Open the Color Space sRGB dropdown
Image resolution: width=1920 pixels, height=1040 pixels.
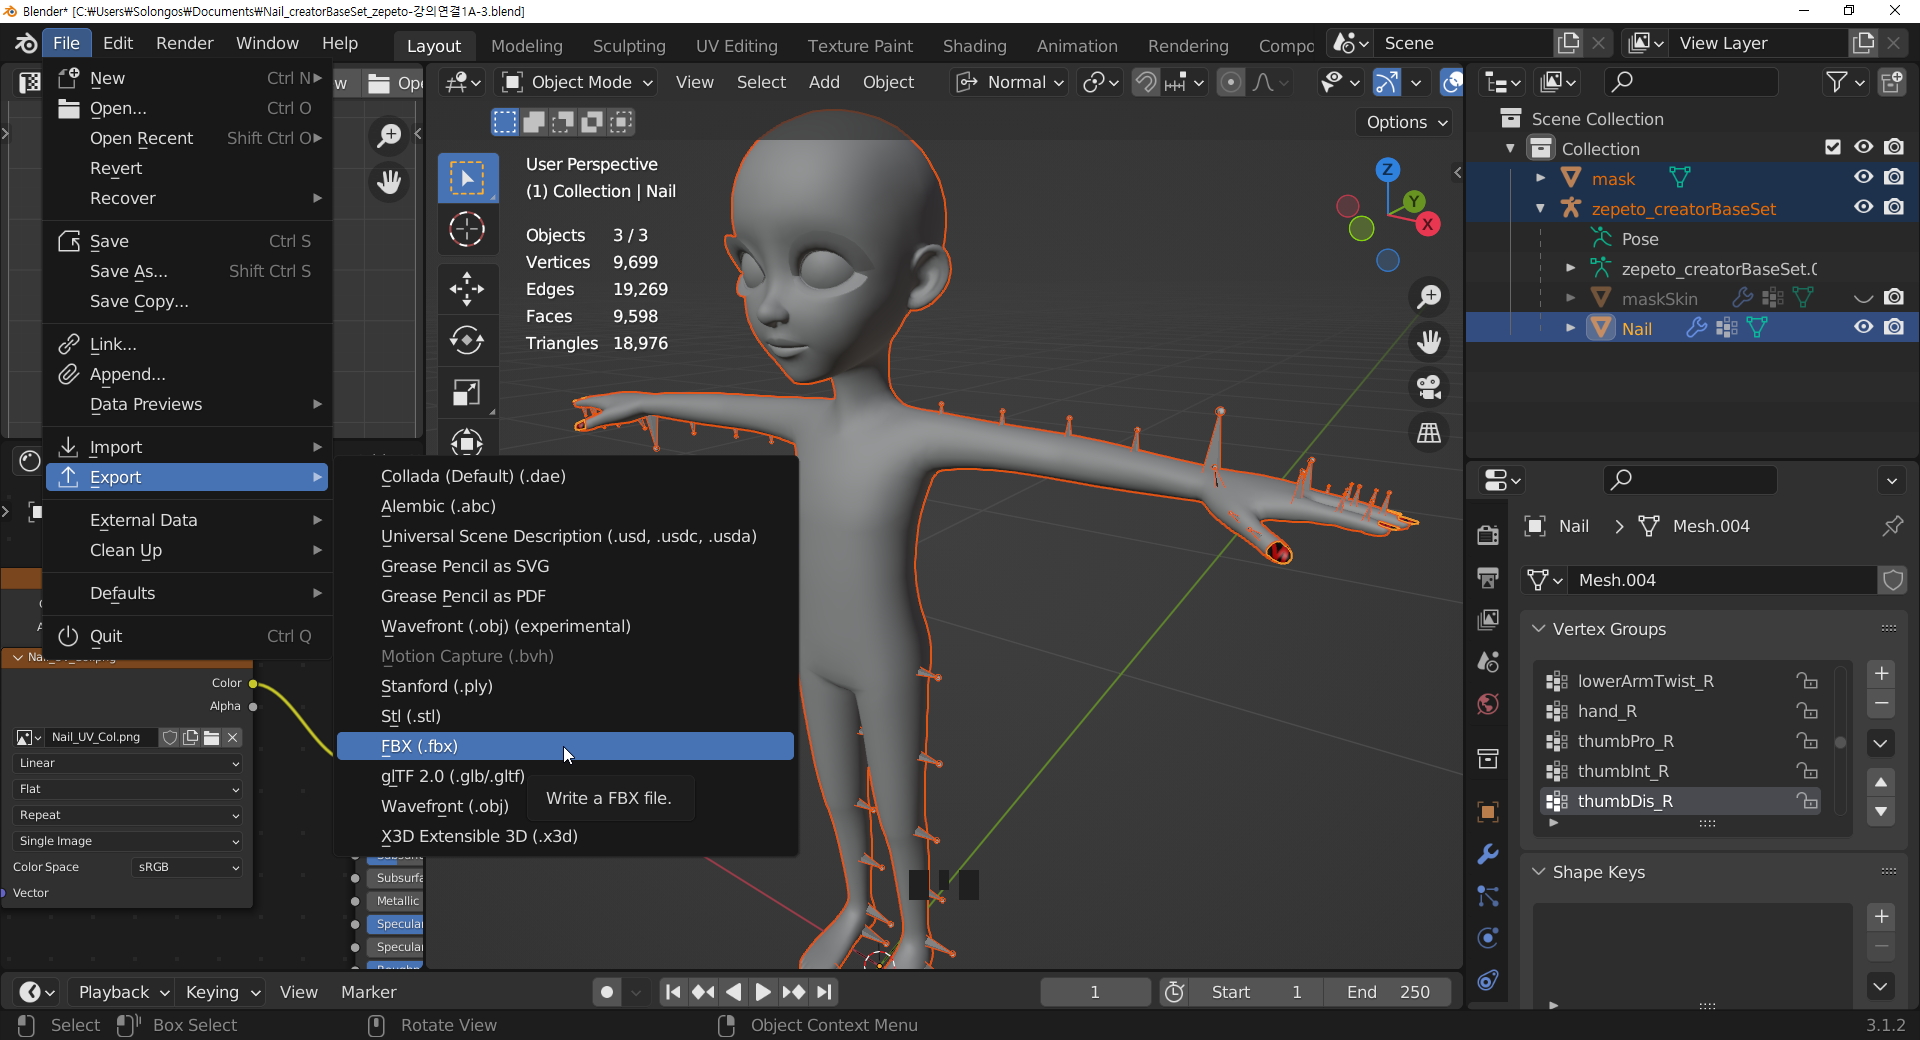click(x=187, y=867)
